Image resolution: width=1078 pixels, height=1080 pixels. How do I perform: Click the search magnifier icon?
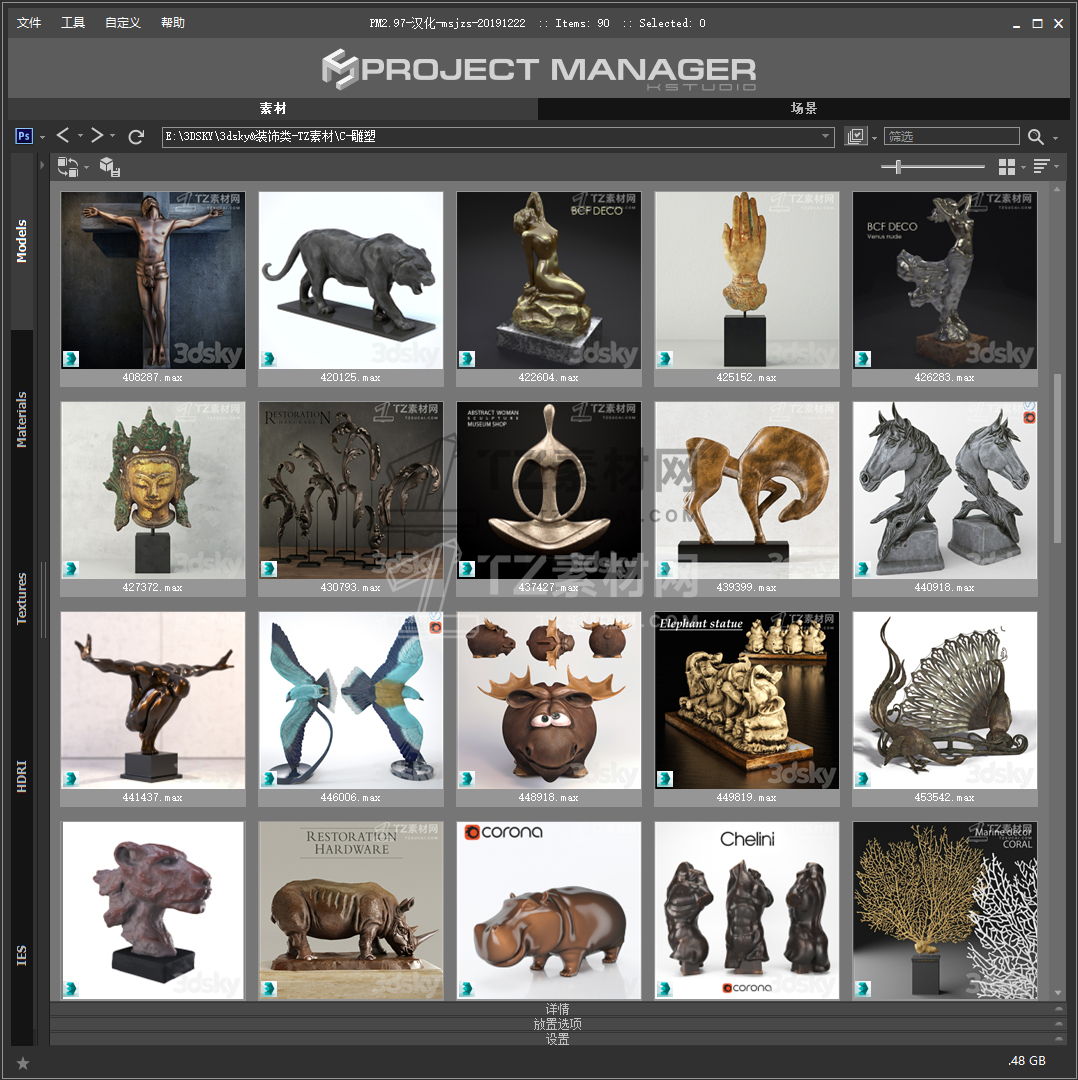[x=1036, y=137]
